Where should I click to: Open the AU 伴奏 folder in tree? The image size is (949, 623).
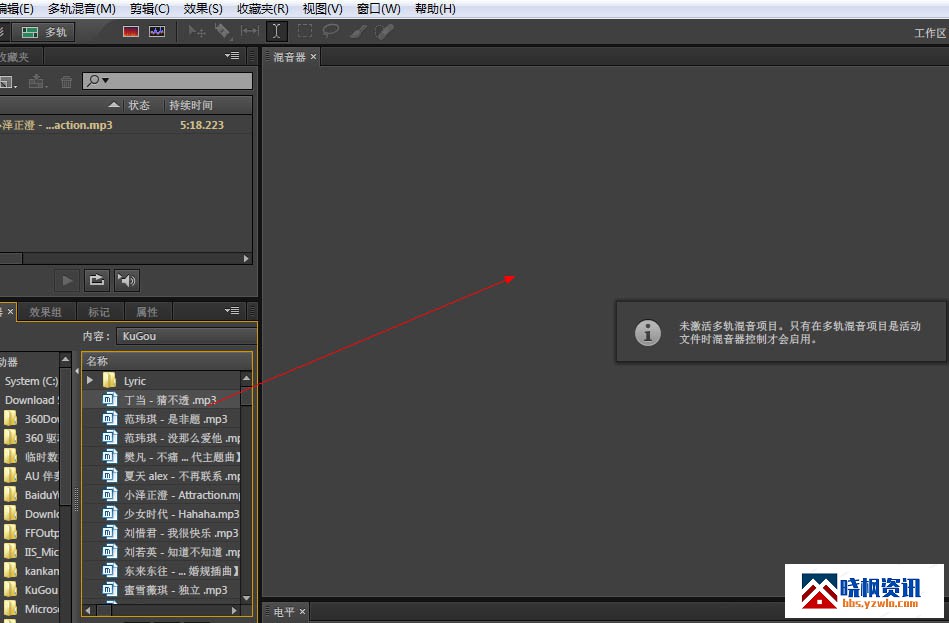(x=42, y=476)
